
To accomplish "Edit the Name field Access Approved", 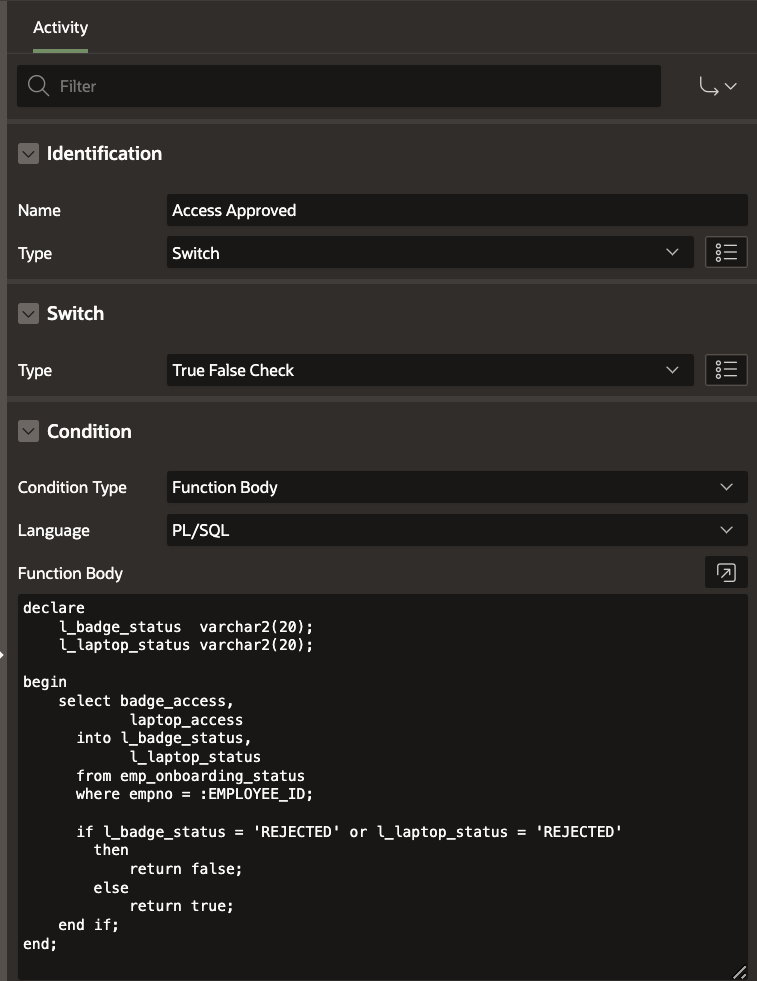I will pyautogui.click(x=457, y=210).
